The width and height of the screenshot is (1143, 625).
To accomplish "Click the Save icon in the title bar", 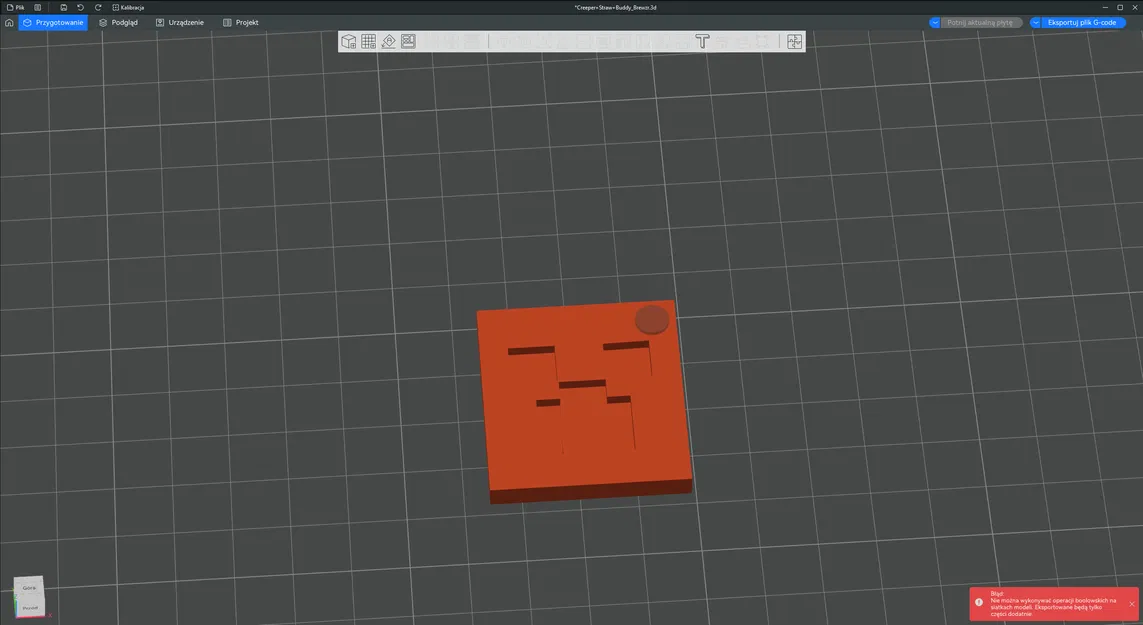I will click(63, 6).
